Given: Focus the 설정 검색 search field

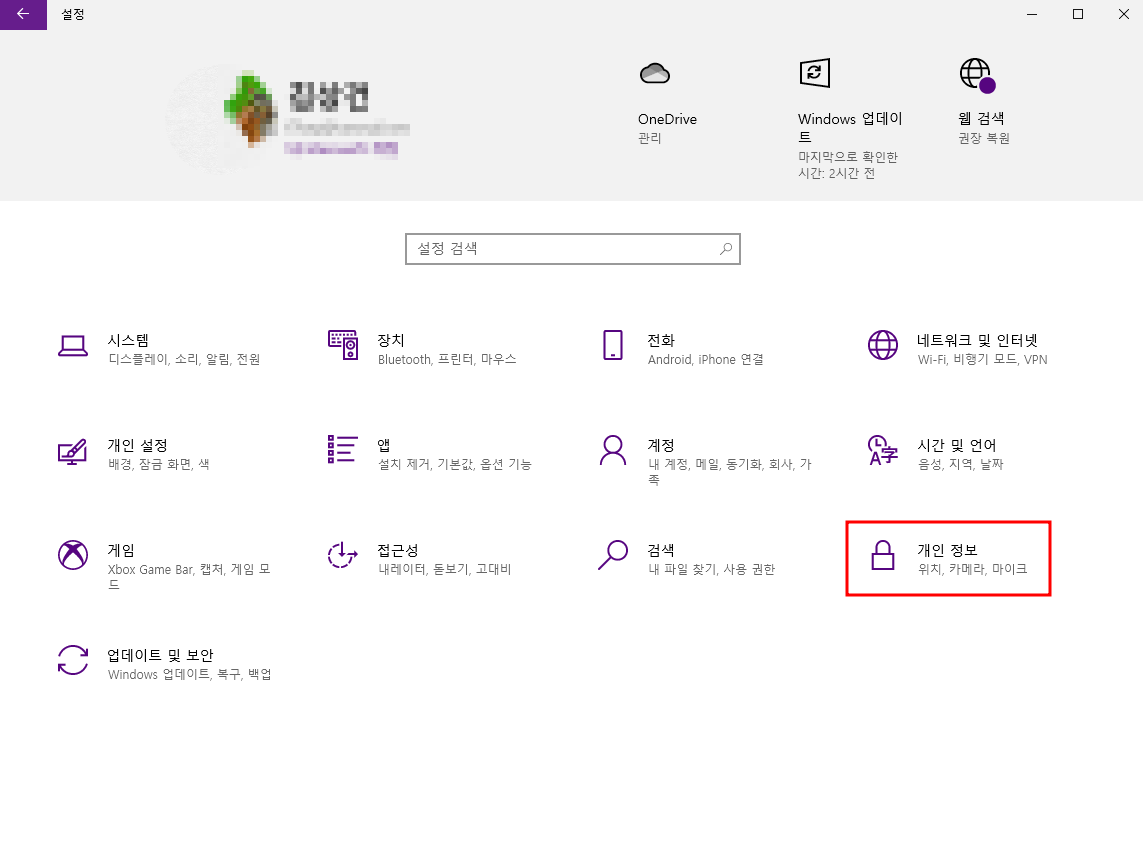Looking at the screenshot, I should click(573, 249).
